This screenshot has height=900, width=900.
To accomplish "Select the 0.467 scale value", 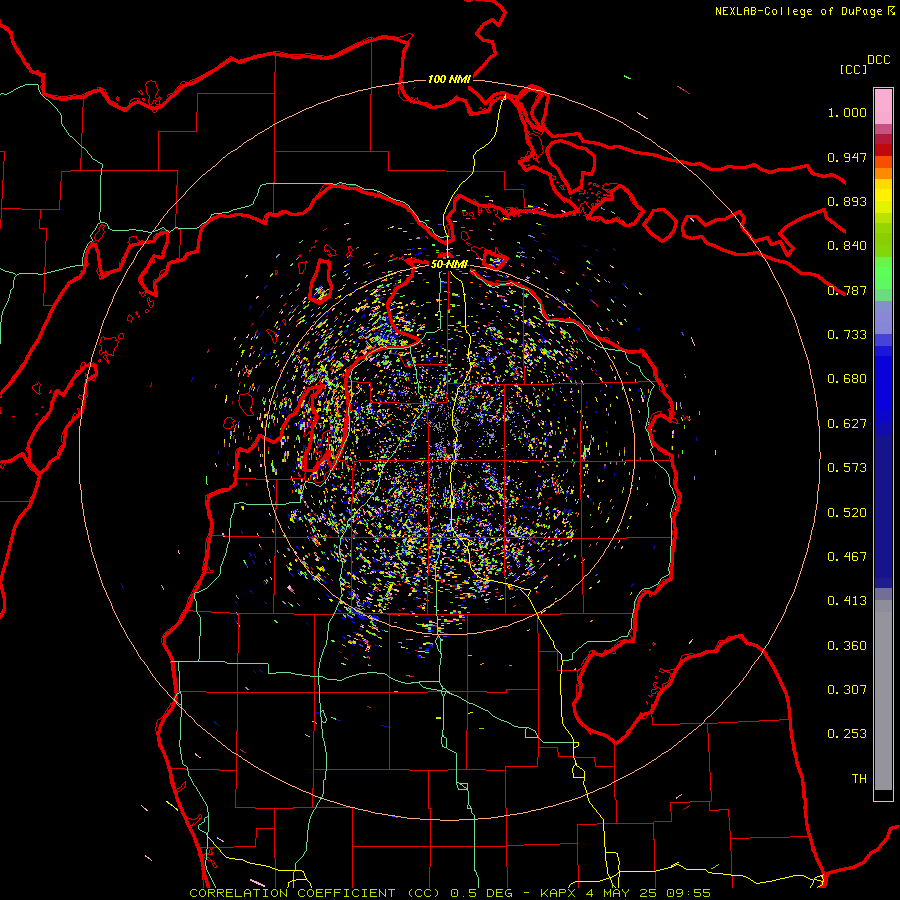I will point(847,557).
